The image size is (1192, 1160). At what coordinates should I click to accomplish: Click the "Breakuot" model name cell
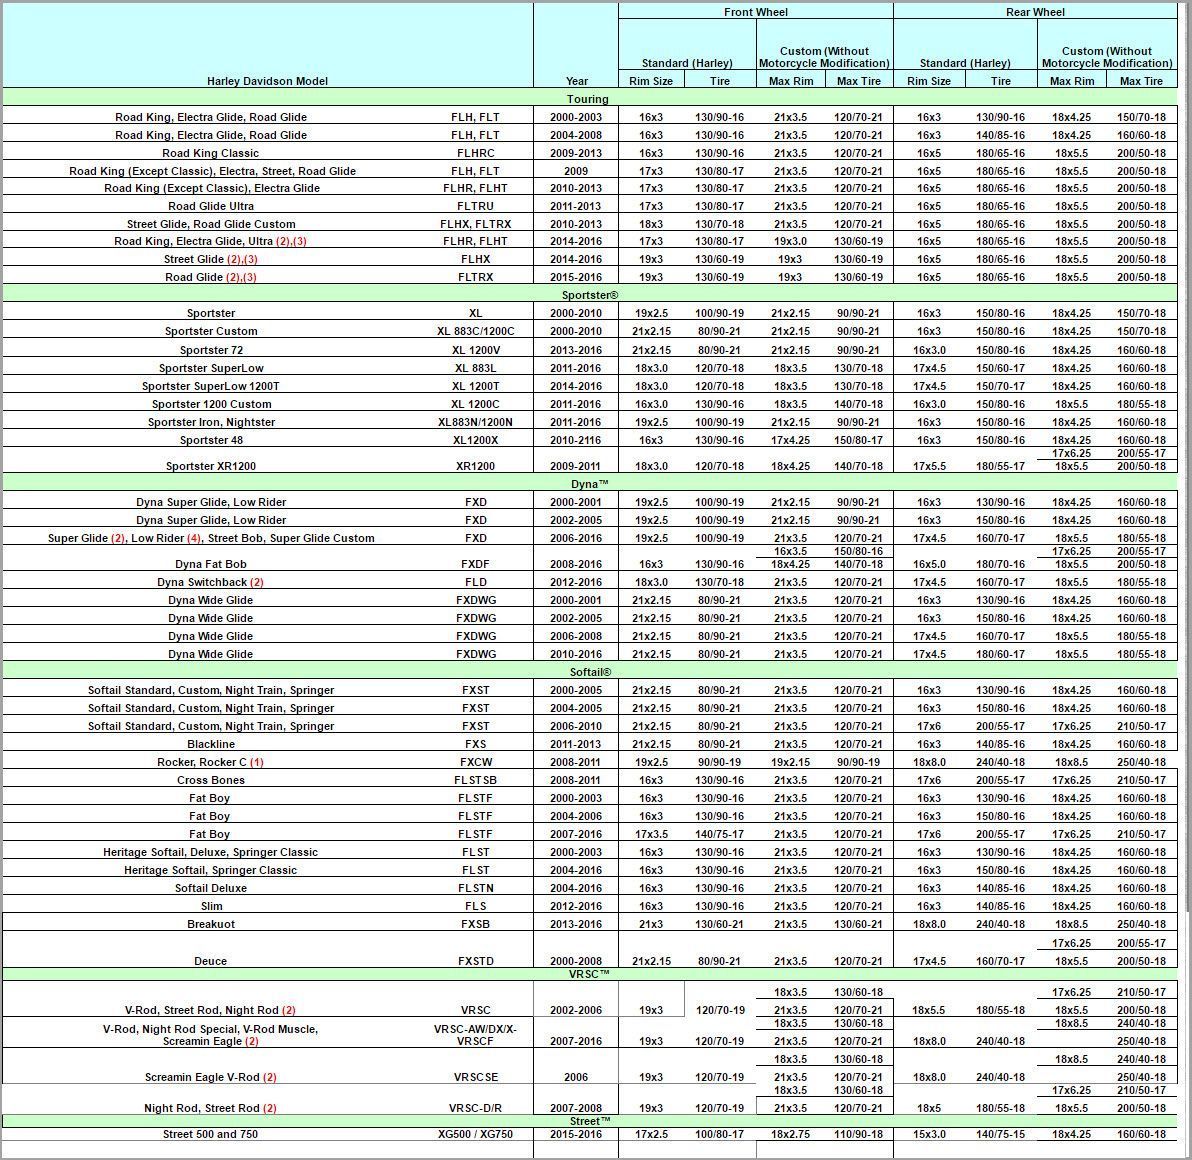210,924
